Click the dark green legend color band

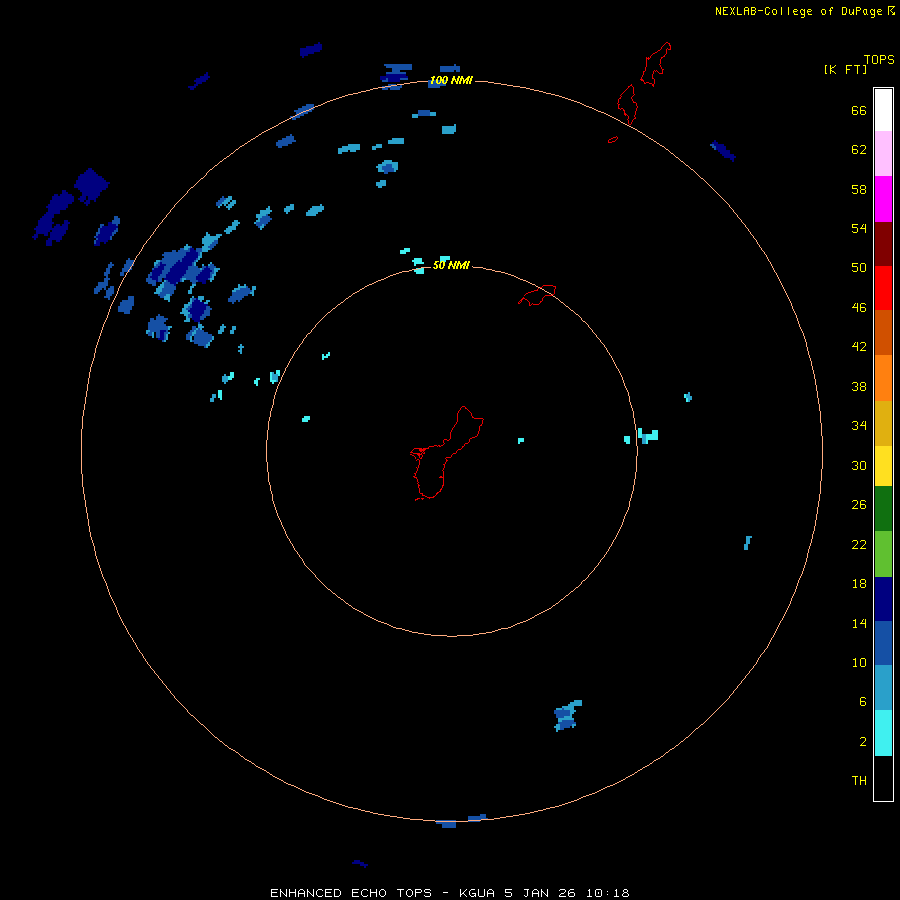point(883,509)
